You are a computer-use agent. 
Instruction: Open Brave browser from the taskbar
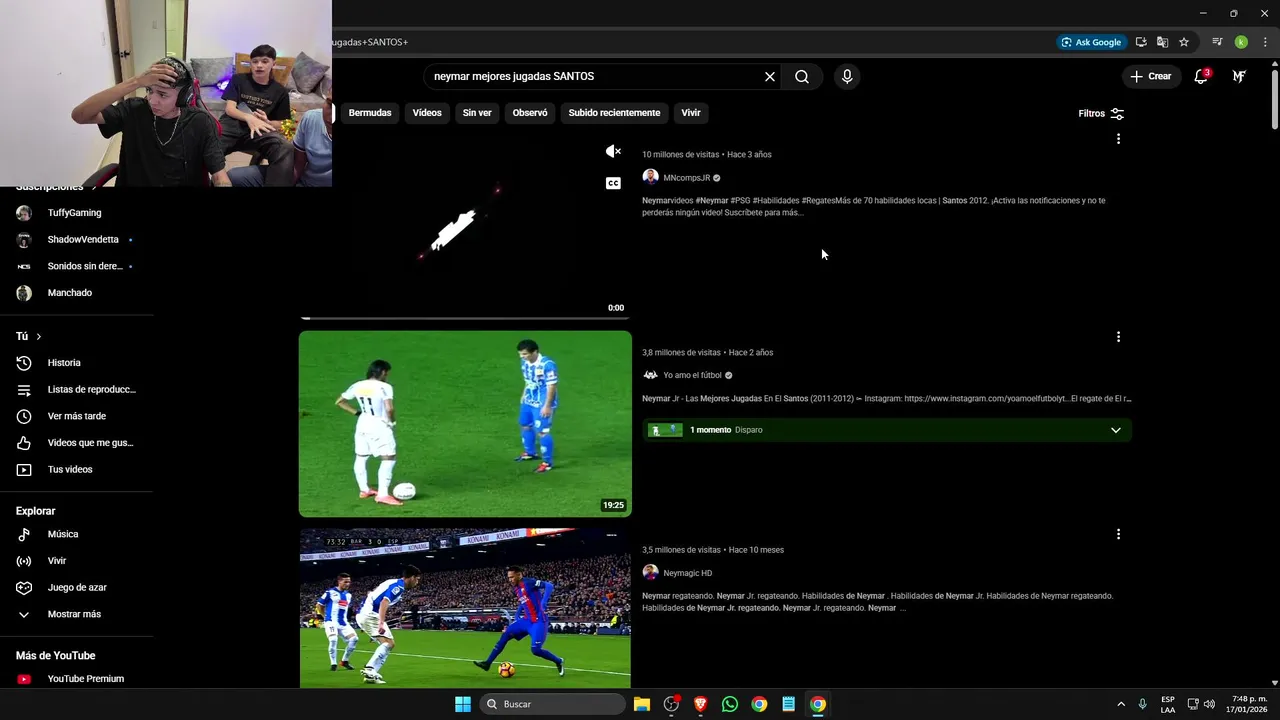click(x=701, y=704)
